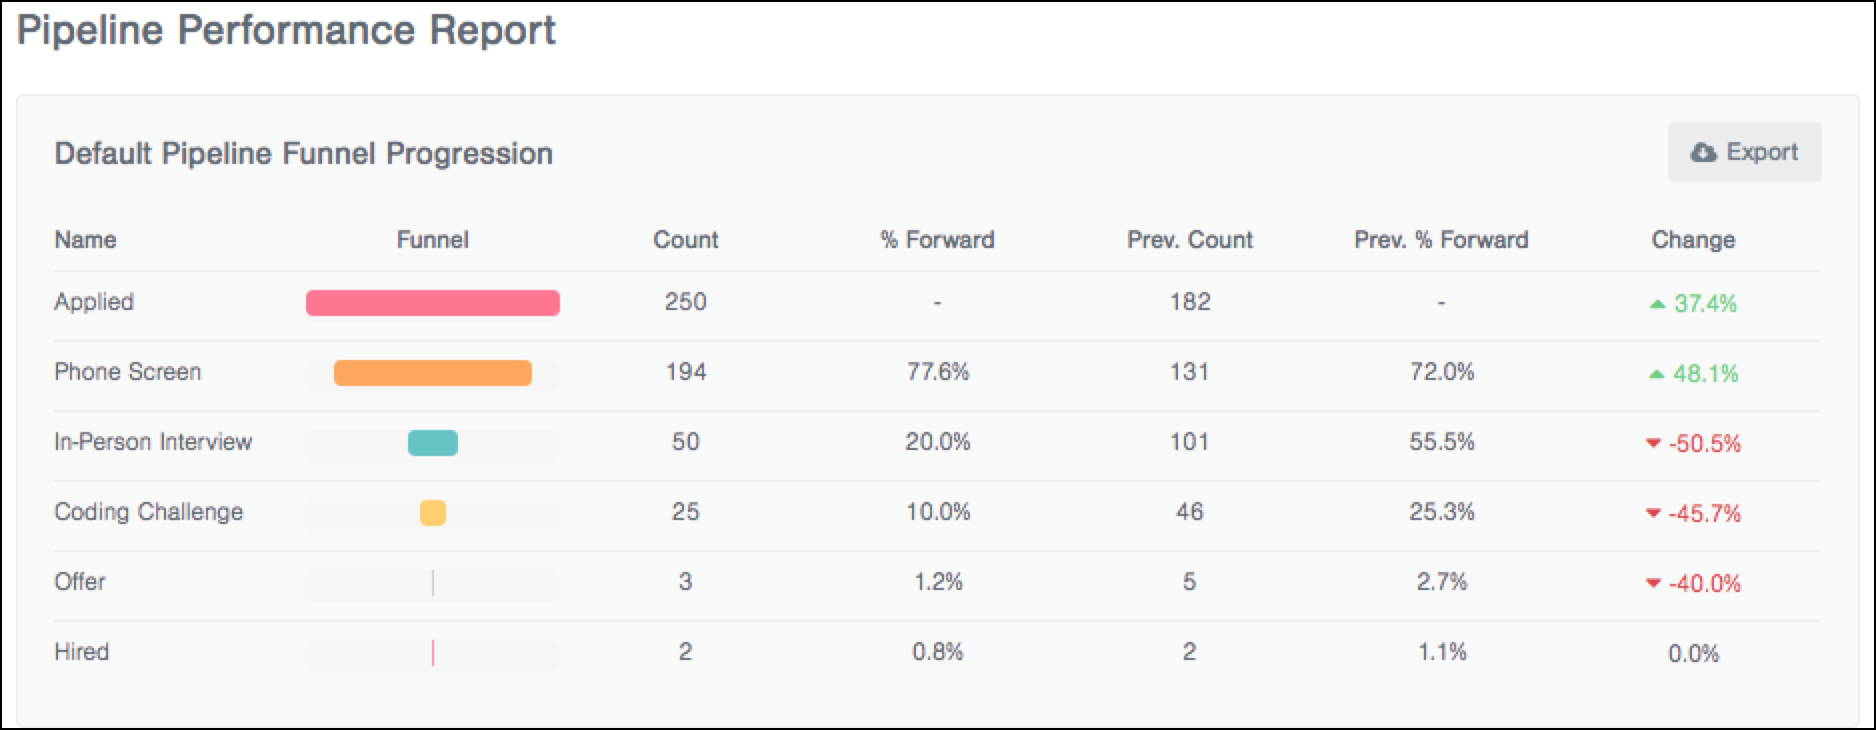
Task: Click the orange Phone Screen funnel bar
Action: 433,373
